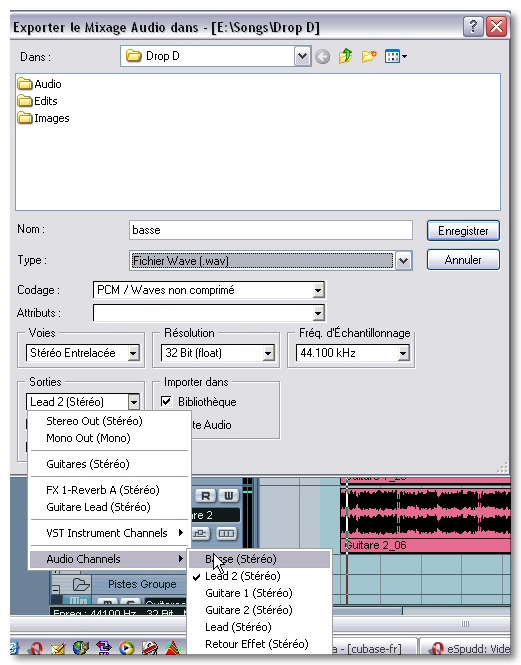
Task: Select Mono Out (Mono) output
Action: tap(88, 438)
